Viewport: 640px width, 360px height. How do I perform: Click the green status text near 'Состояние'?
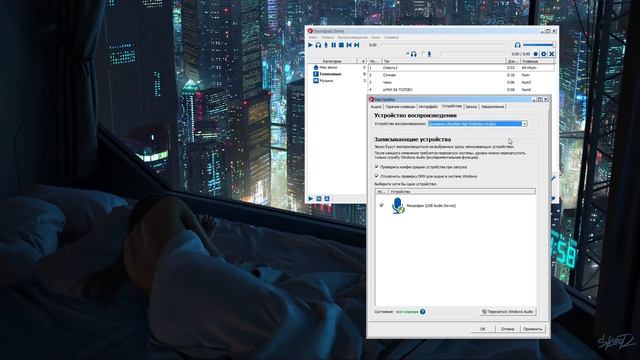point(407,312)
